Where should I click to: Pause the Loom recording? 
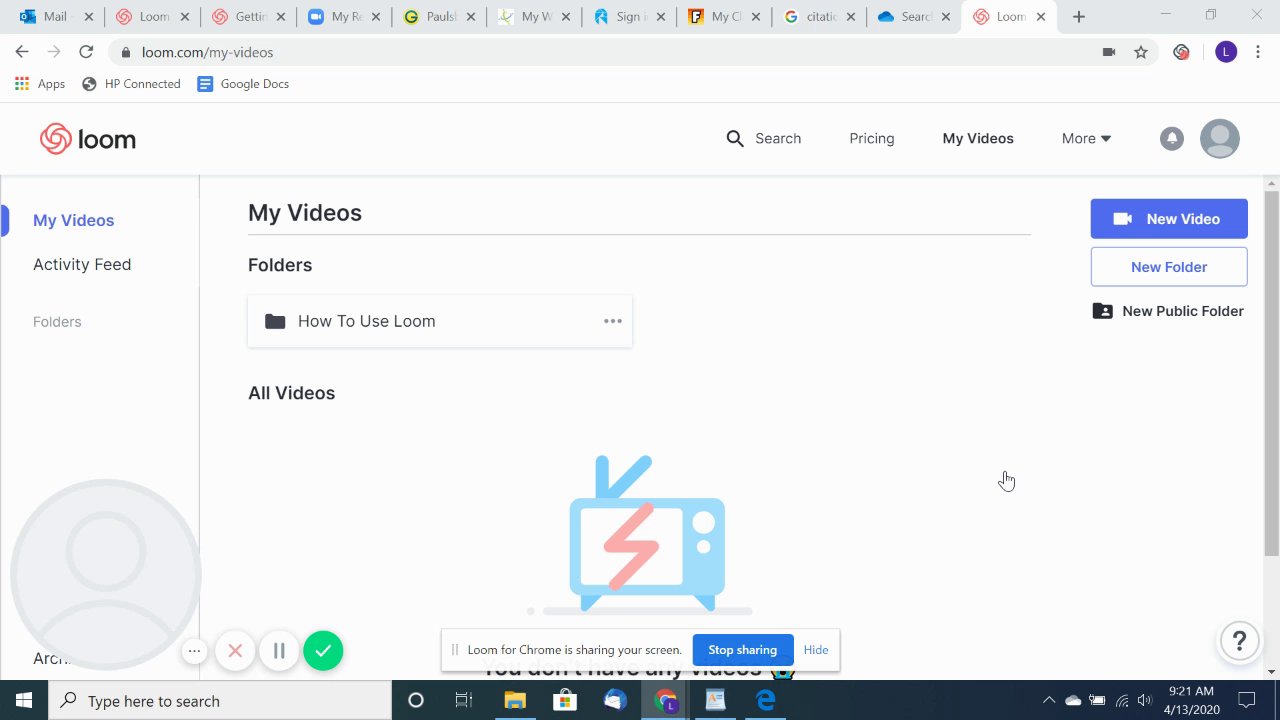coord(279,651)
